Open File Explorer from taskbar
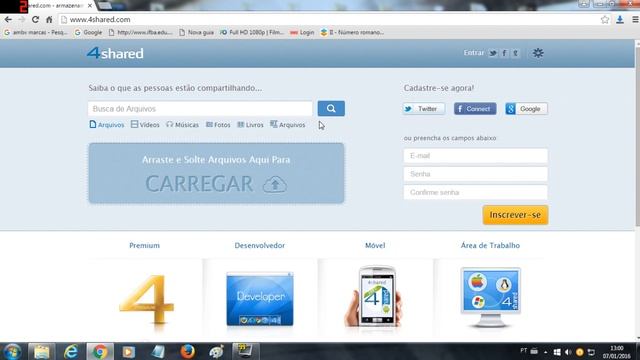 pyautogui.click(x=42, y=351)
